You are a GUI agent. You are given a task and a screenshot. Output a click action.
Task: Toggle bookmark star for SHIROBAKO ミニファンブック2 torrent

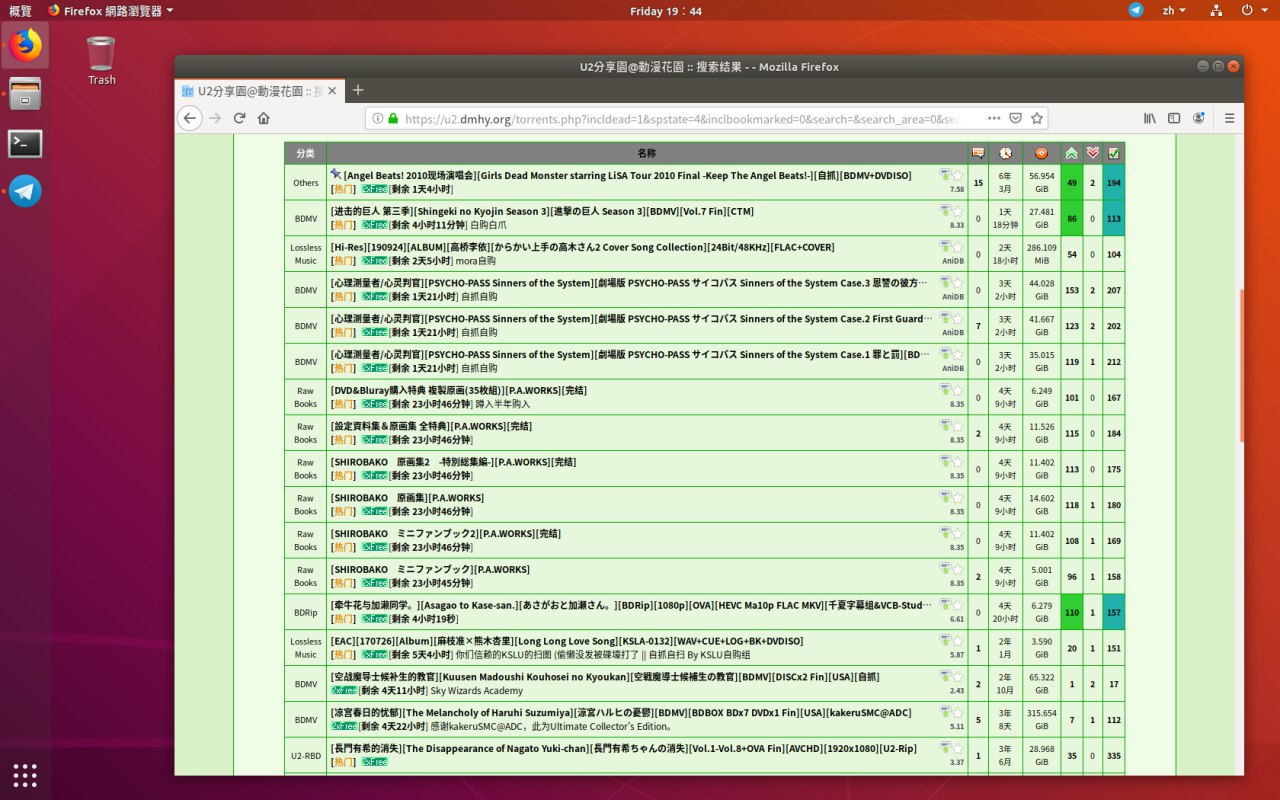(957, 533)
